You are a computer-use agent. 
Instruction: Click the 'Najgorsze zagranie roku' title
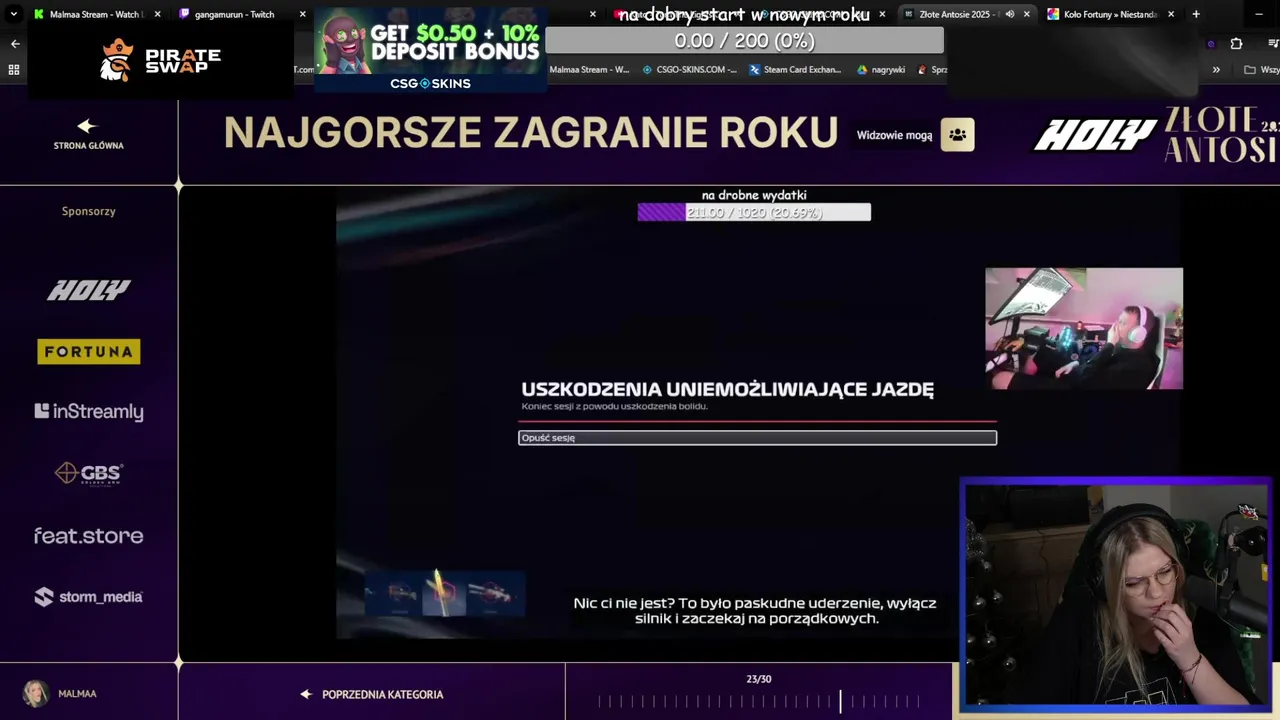point(531,133)
